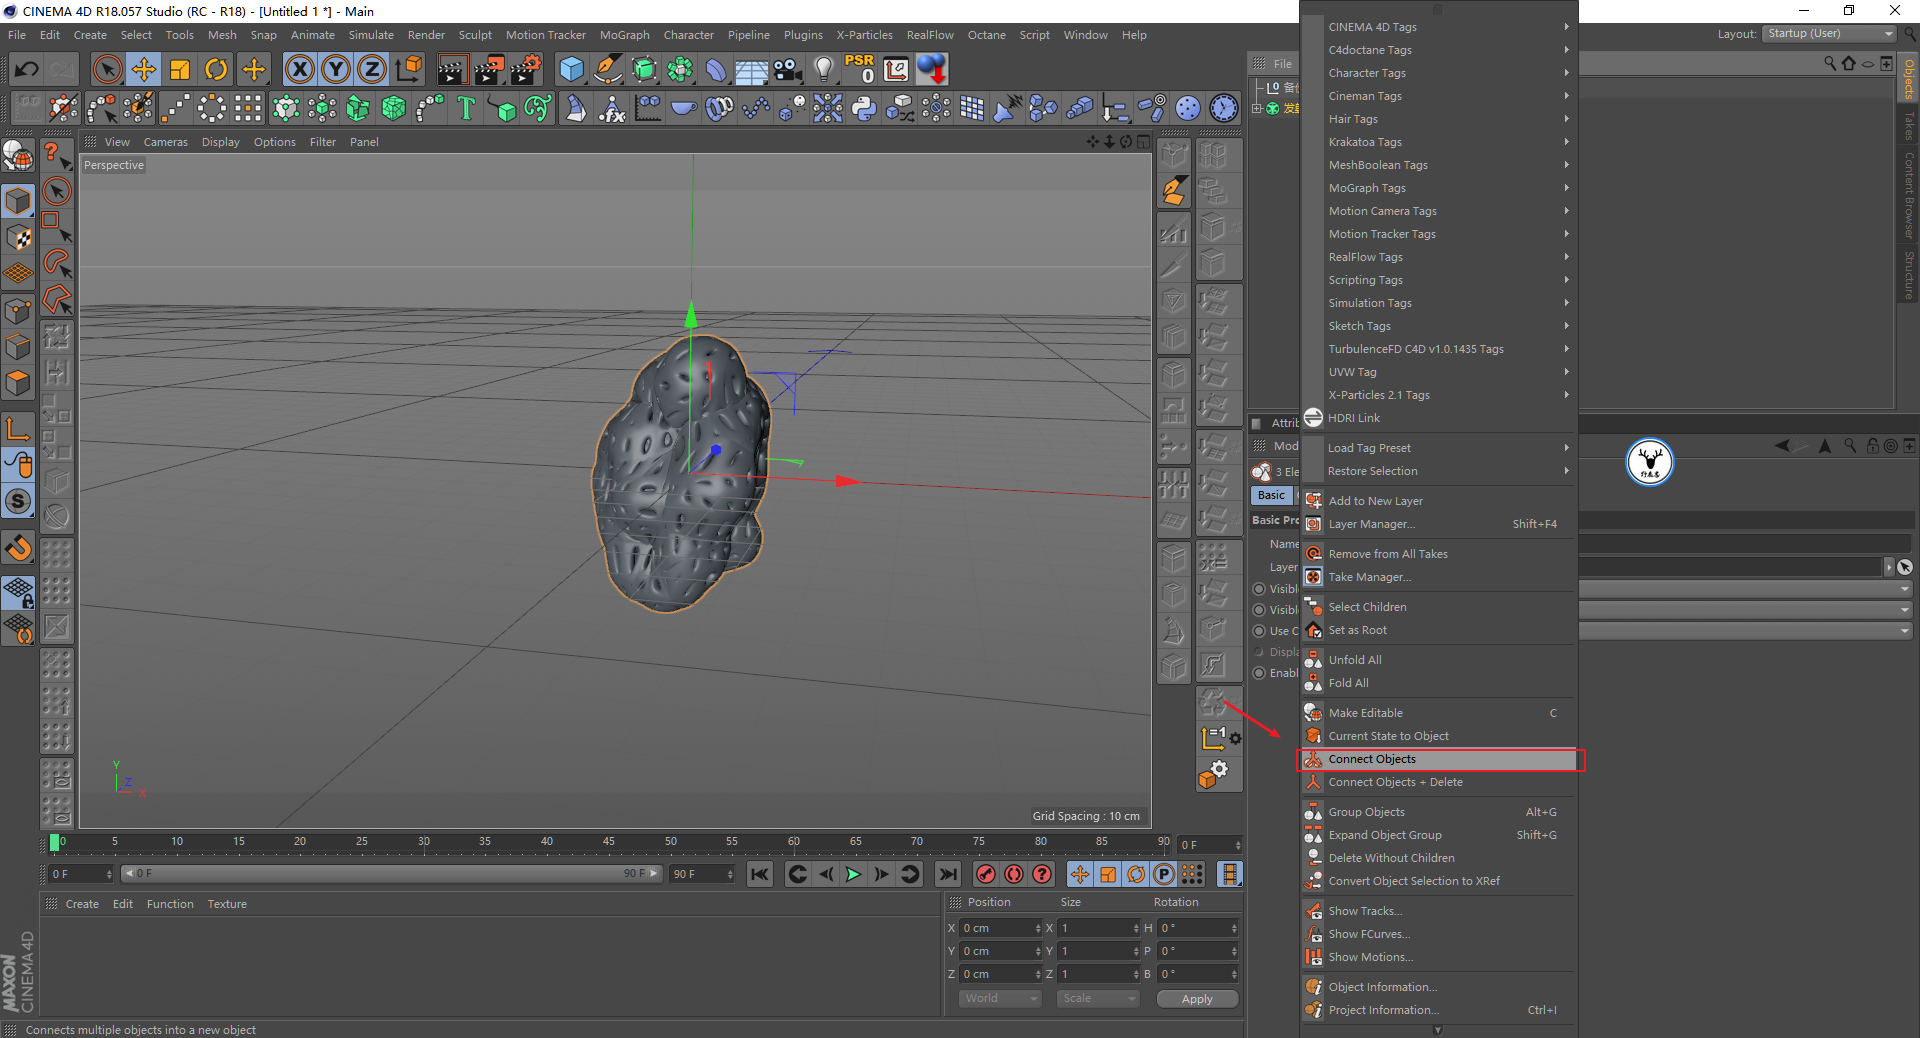This screenshot has height=1038, width=1920.
Task: Select Make Editable from context menu
Action: coord(1440,713)
